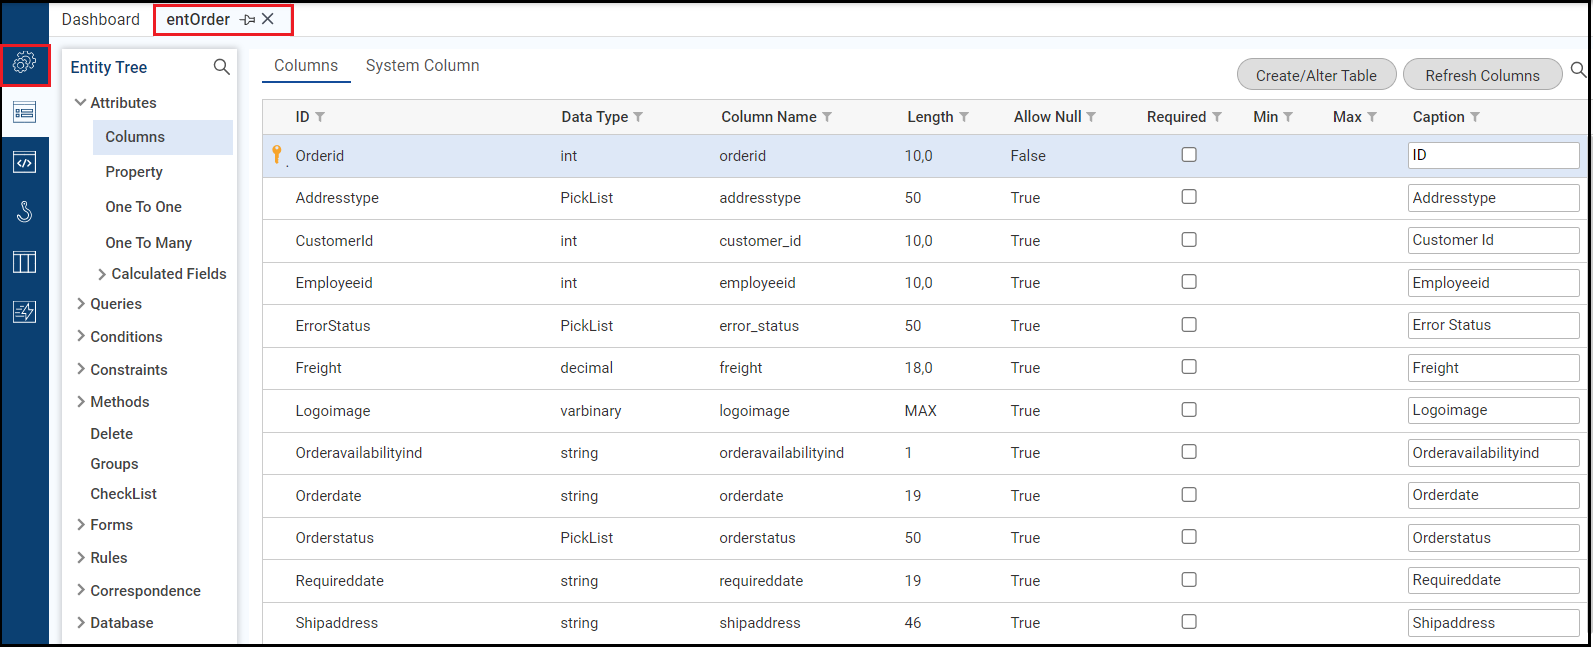
Task: Collapse the Attributes tree node
Action: pyautogui.click(x=80, y=103)
